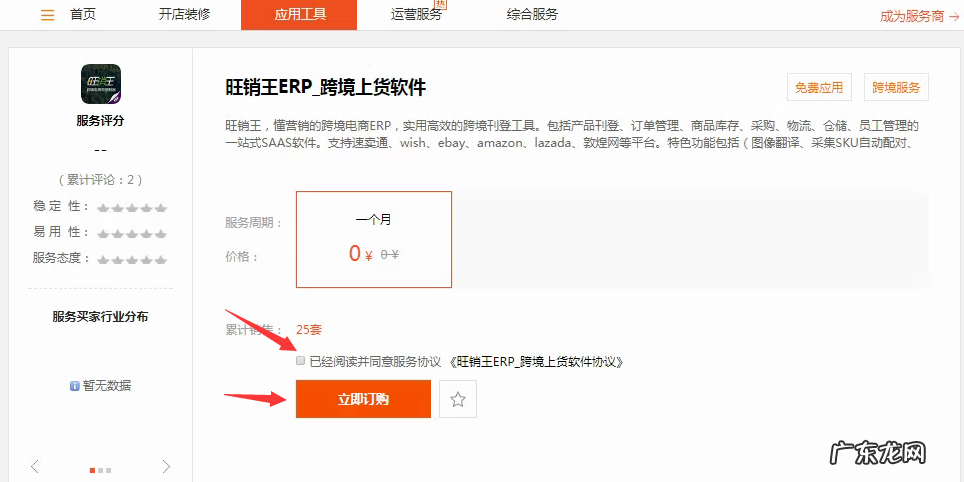964x482 pixels.
Task: Click the 服务态度 star rating
Action: pos(132,259)
